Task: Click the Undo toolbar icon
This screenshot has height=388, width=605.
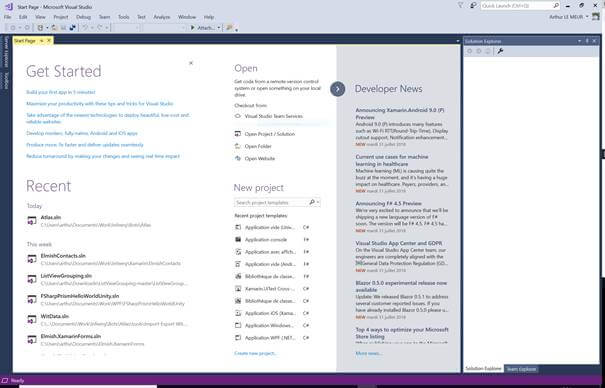Action: (85, 28)
